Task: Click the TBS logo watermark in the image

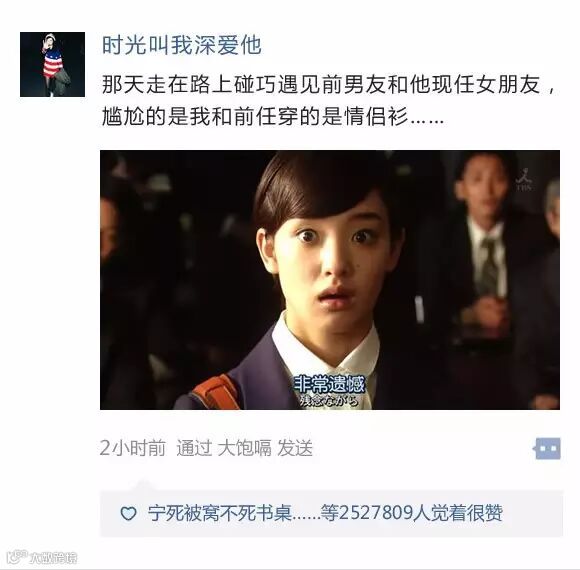Action: point(524,180)
